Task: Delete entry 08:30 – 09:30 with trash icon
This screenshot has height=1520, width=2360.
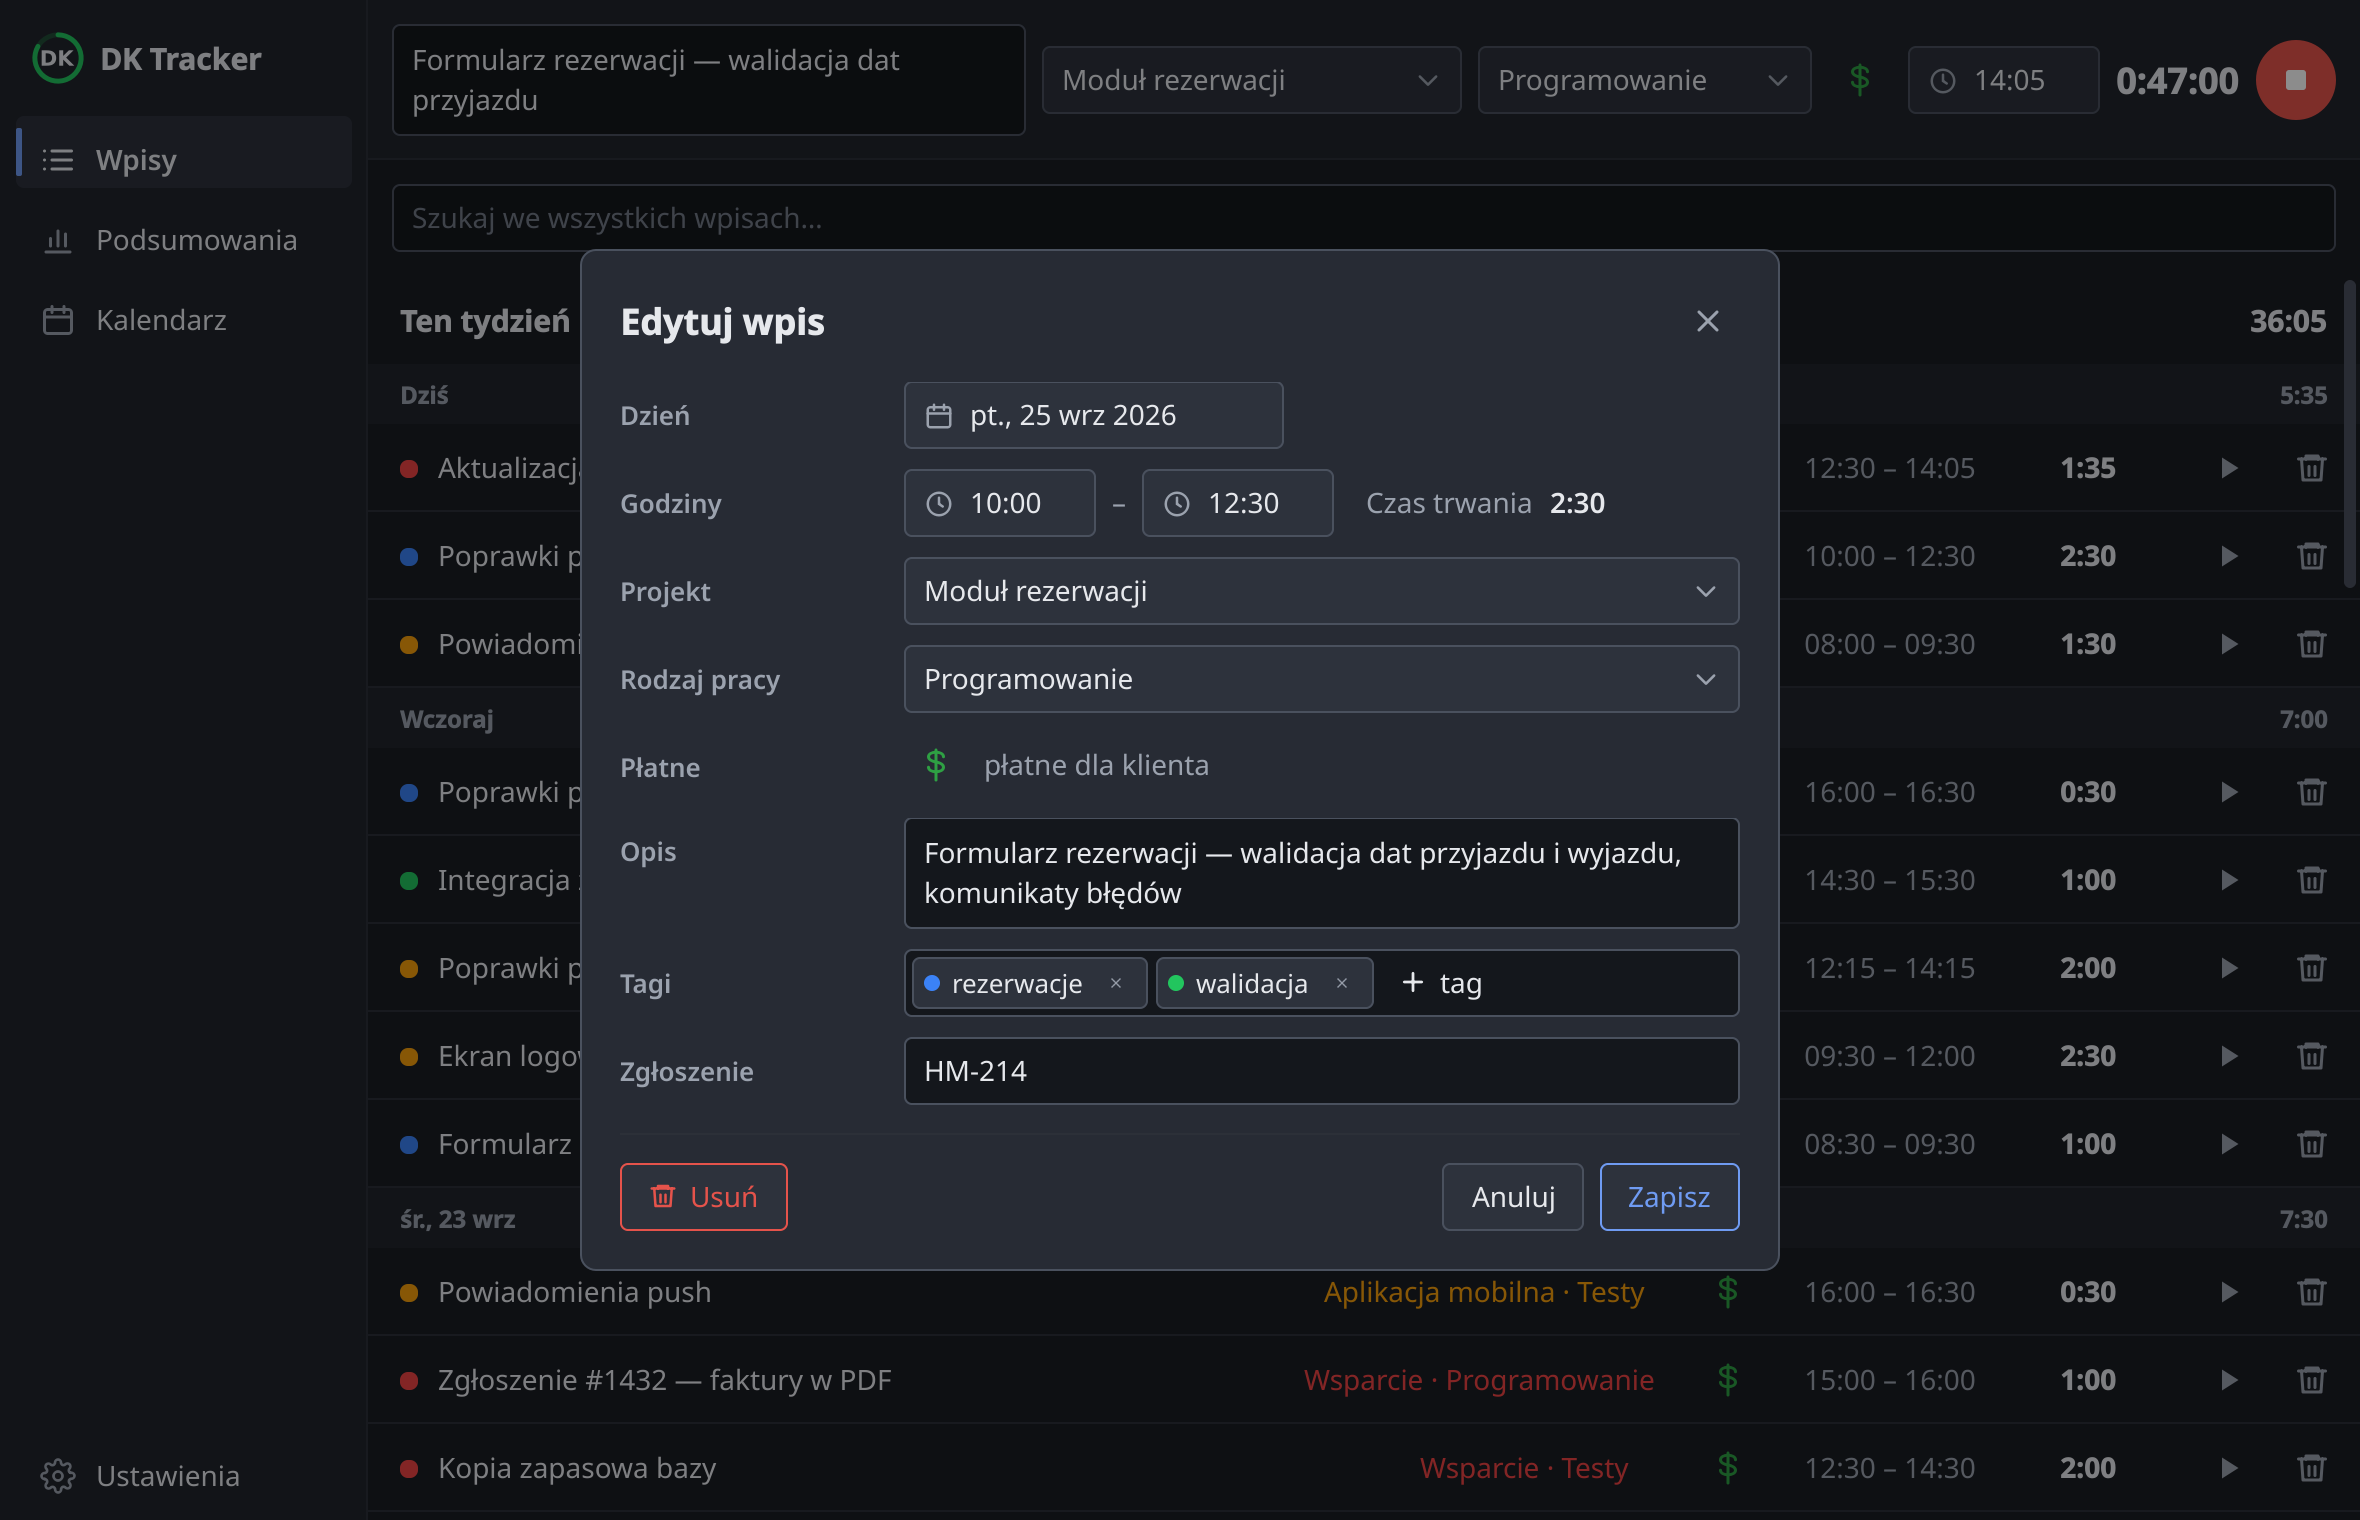Action: [2311, 1144]
